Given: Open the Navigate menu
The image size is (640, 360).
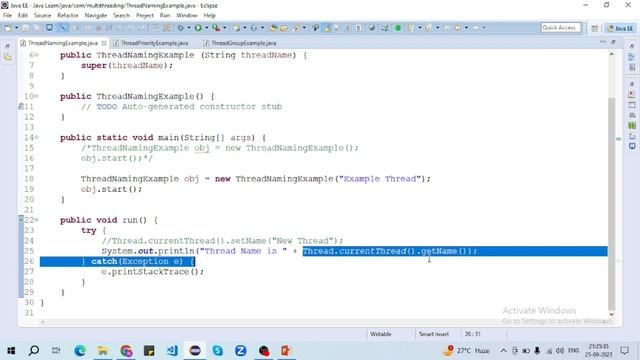Looking at the screenshot, I should click(96, 16).
